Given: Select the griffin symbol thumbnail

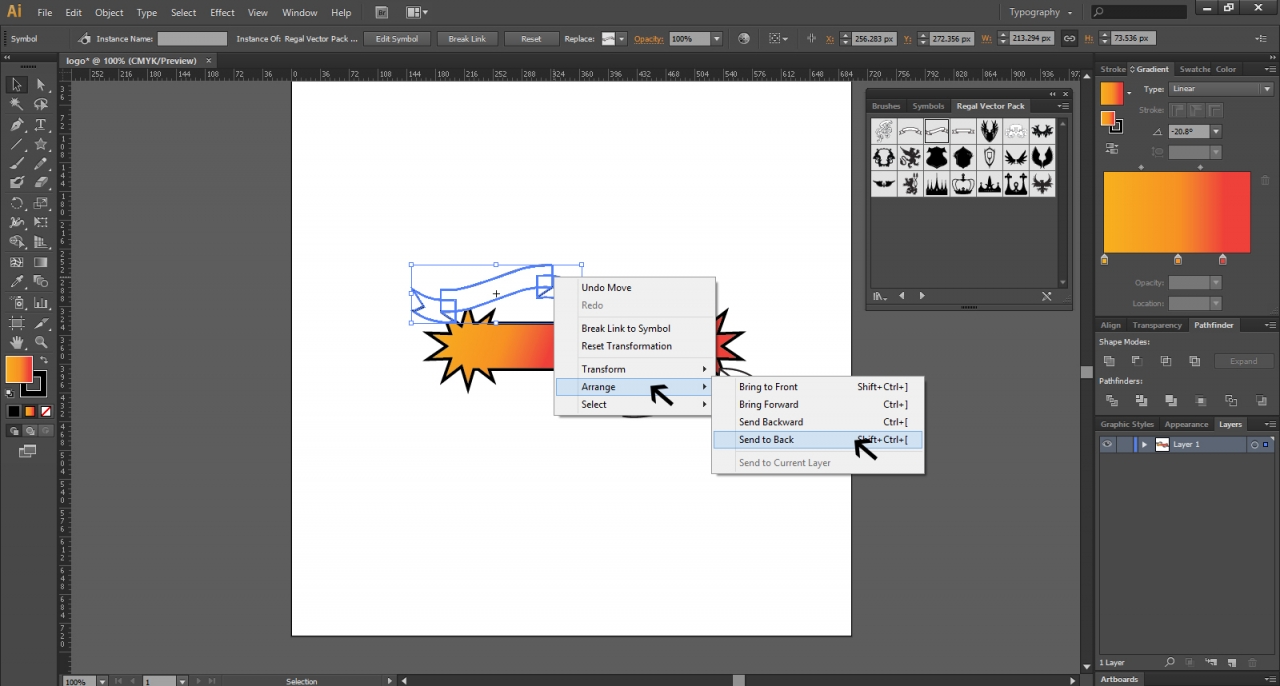Looking at the screenshot, I should coord(910,157).
